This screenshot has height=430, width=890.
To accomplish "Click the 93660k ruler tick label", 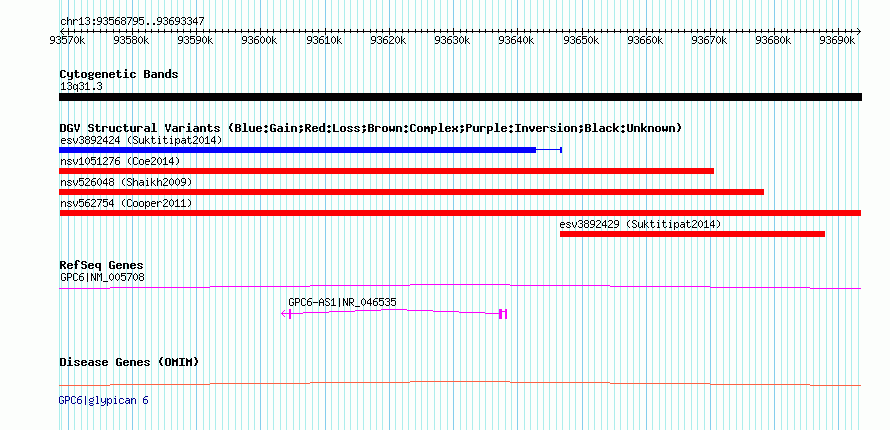I will (645, 40).
